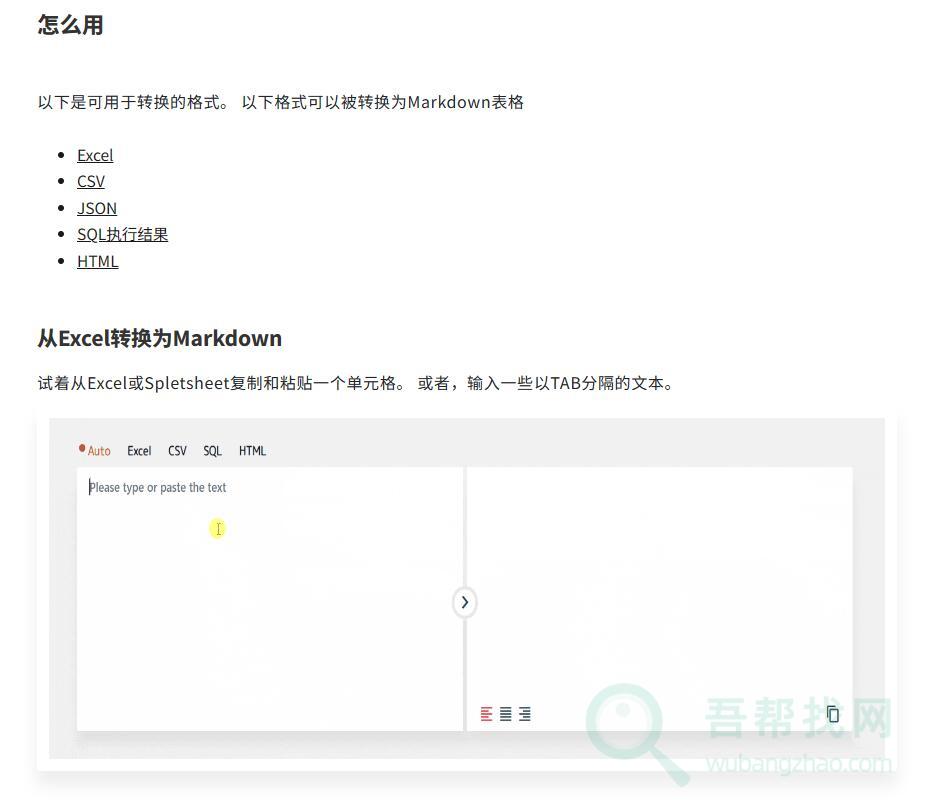Screen dimensions: 927x805
Task: Switch to the SQL input tab
Action: 212,451
